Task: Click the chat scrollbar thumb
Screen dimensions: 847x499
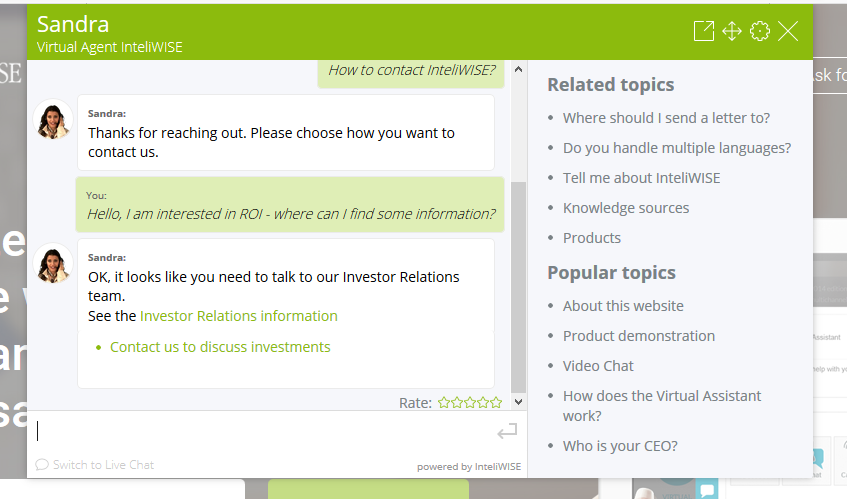Action: click(519, 287)
